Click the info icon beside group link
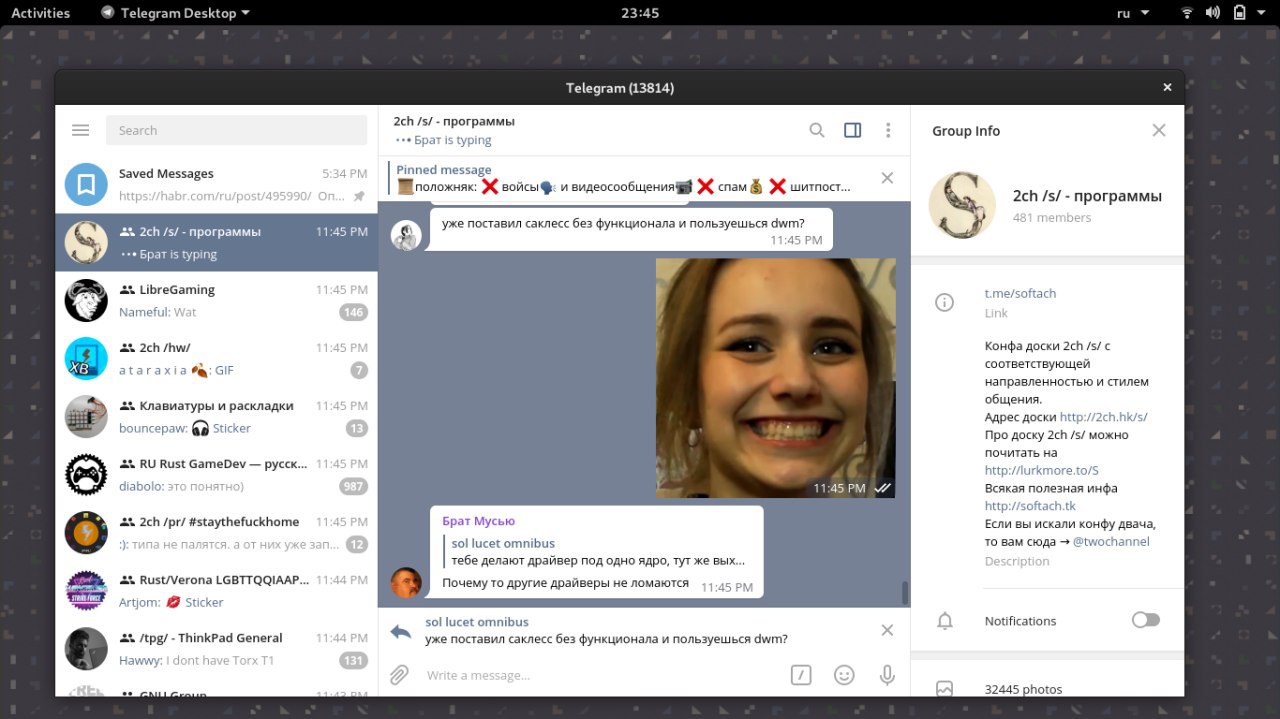1280x719 pixels. point(944,302)
